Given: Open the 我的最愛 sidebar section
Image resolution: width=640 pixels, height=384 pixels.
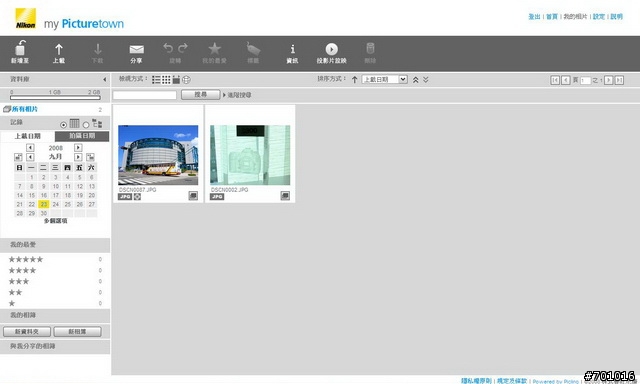Looking at the screenshot, I should 55,245.
